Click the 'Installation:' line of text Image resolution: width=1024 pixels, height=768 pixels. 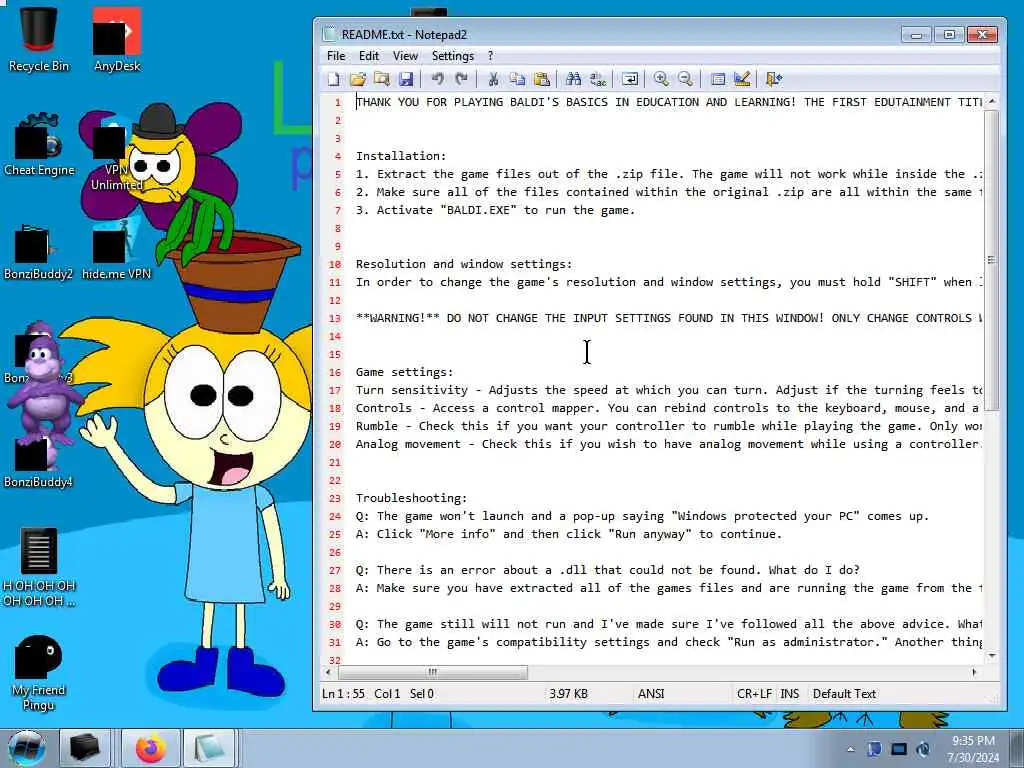[400, 156]
